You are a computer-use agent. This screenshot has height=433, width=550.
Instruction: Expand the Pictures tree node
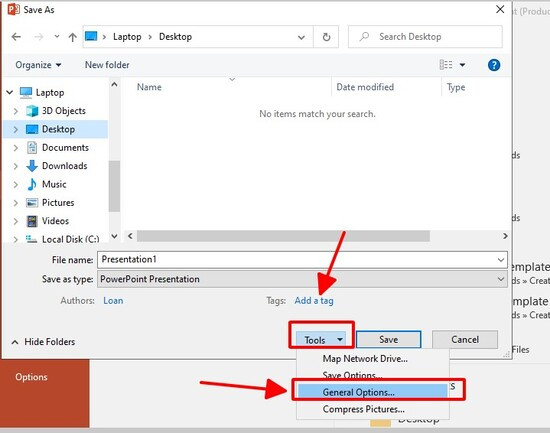(15, 203)
